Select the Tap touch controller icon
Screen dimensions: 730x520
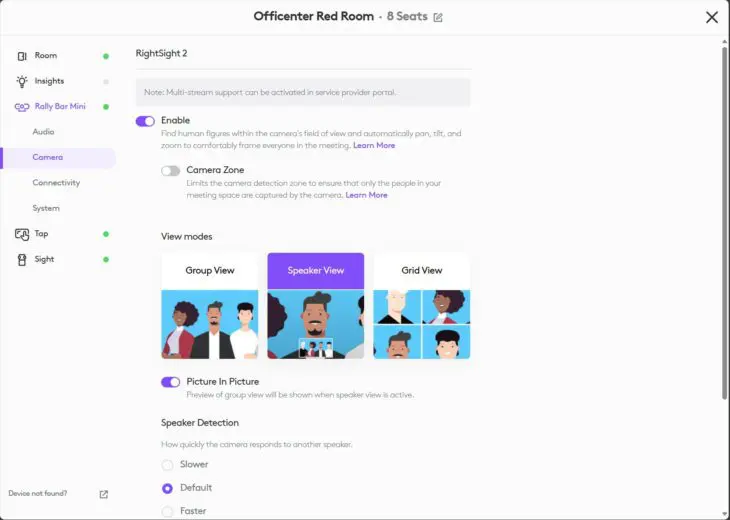point(22,234)
